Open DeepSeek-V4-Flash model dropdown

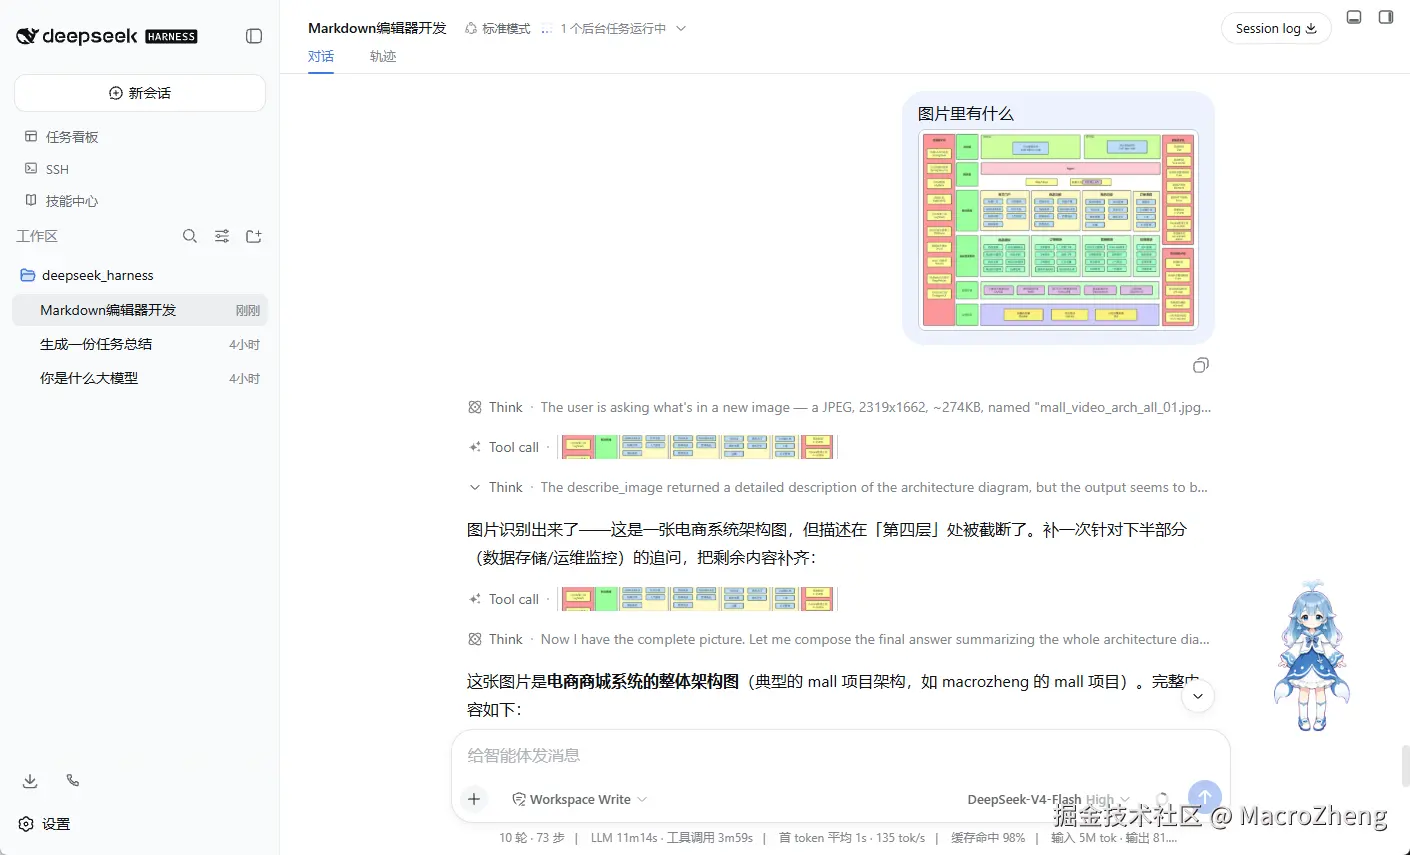tap(1048, 799)
